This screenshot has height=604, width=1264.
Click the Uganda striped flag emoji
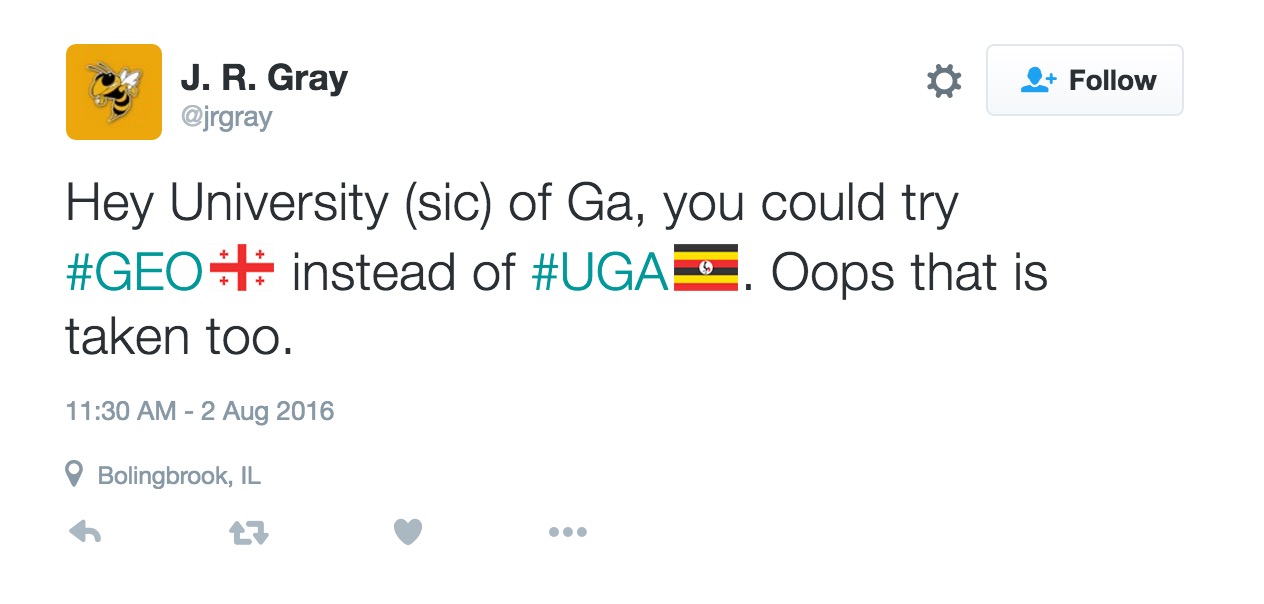(x=706, y=268)
